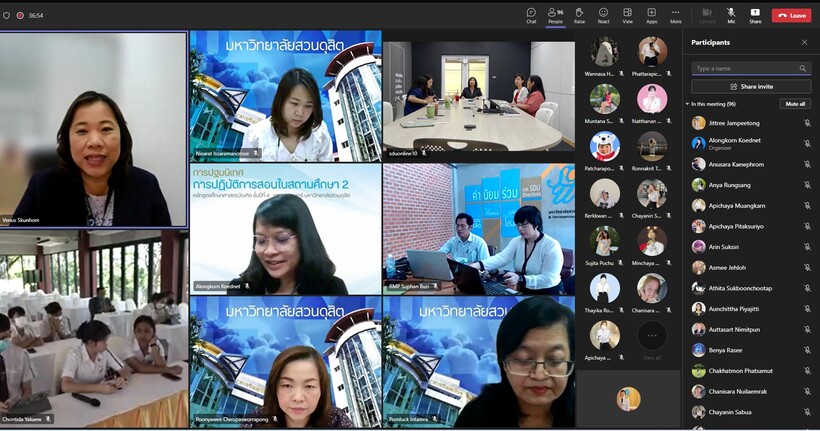This screenshot has height=431, width=820.
Task: Click the Share screen icon
Action: click(x=755, y=15)
